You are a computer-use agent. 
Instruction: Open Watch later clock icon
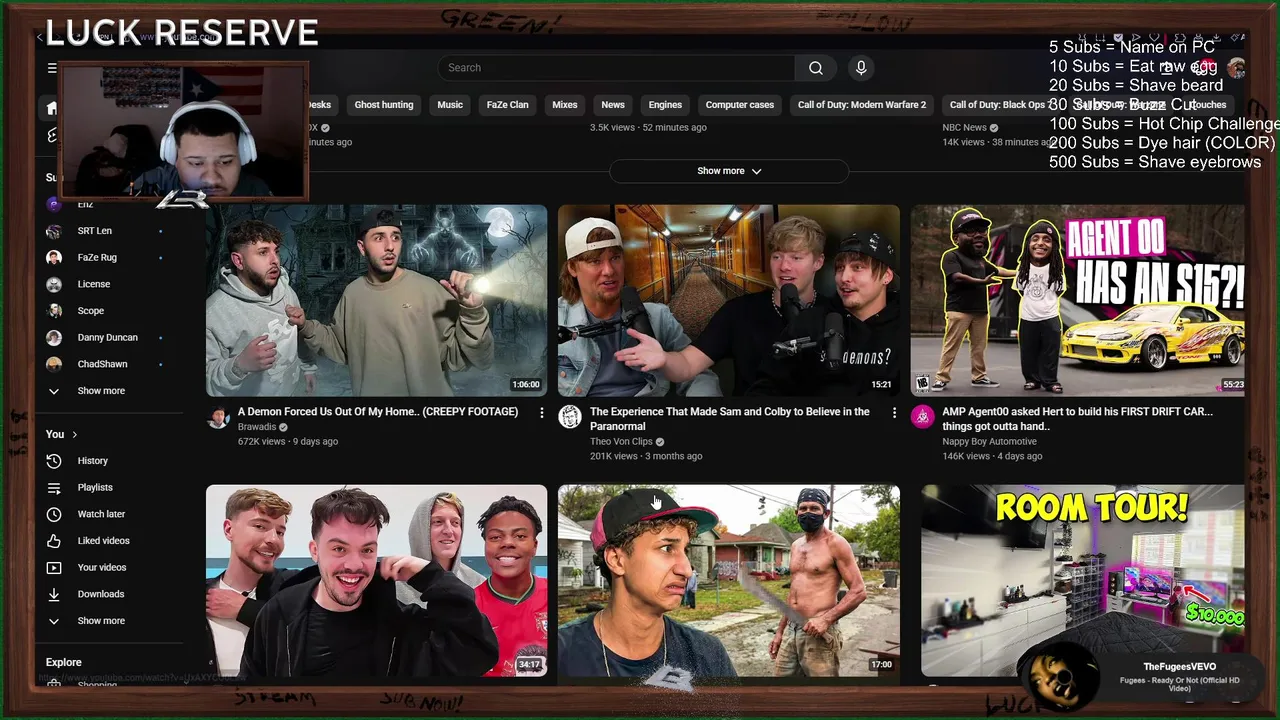pos(54,514)
